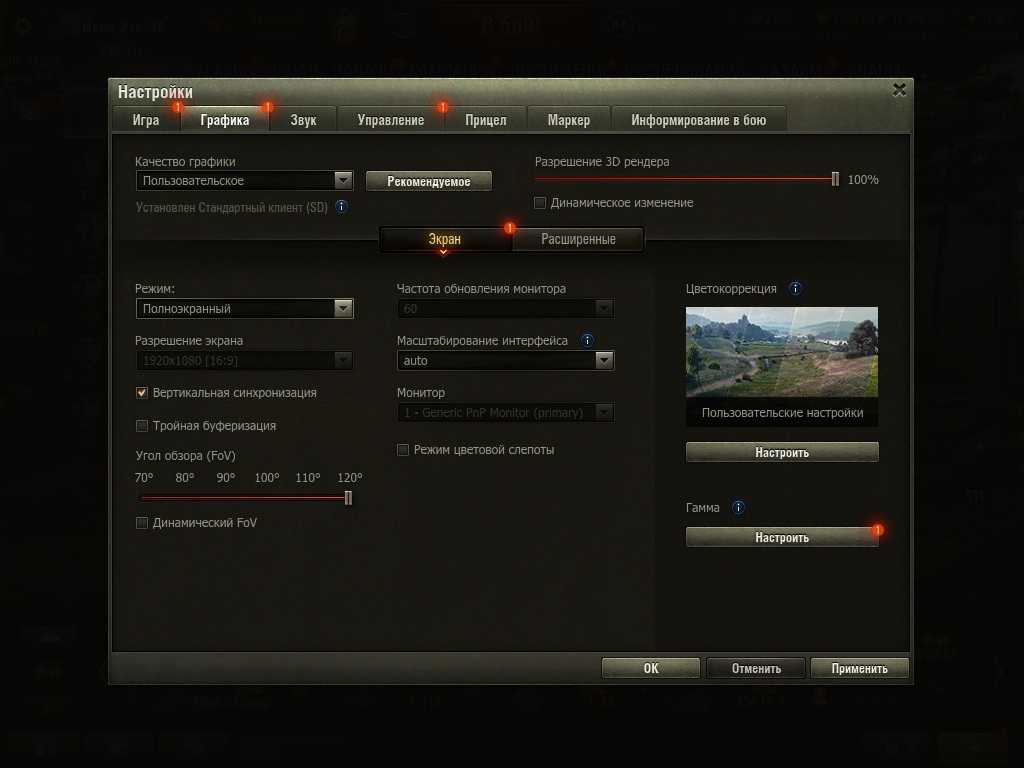This screenshot has height=768, width=1024.
Task: Click the Рекомендуемое button
Action: pos(428,181)
